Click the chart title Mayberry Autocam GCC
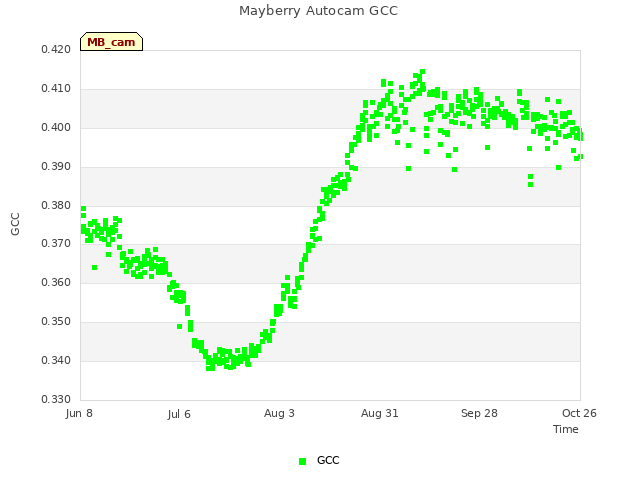 (x=318, y=11)
